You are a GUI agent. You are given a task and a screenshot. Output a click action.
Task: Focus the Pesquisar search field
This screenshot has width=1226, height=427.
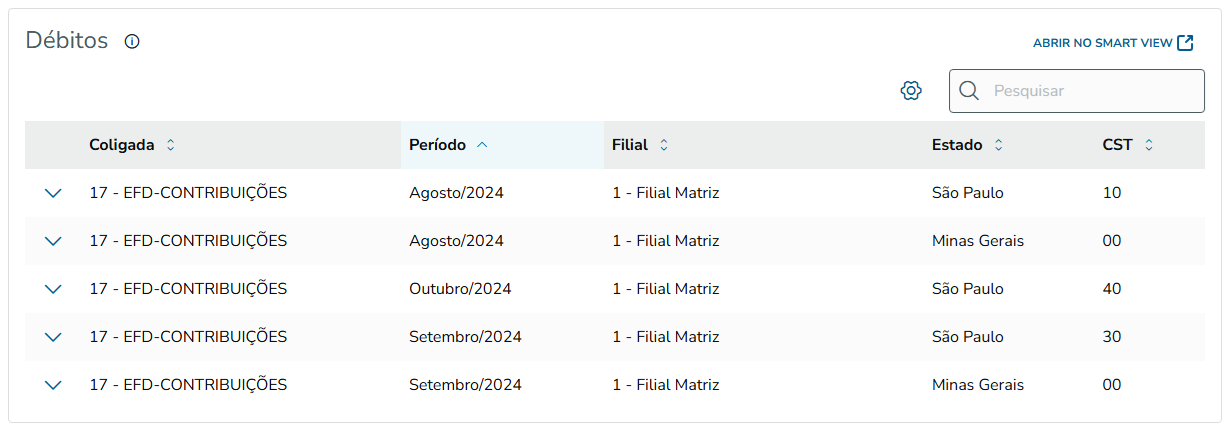[1090, 91]
